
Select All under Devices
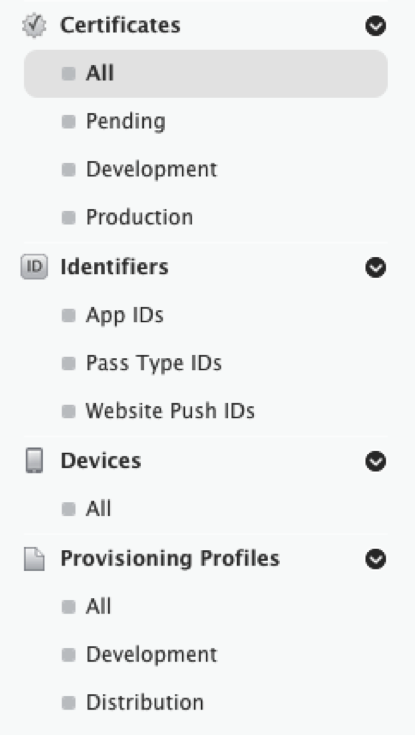pyautogui.click(x=98, y=509)
